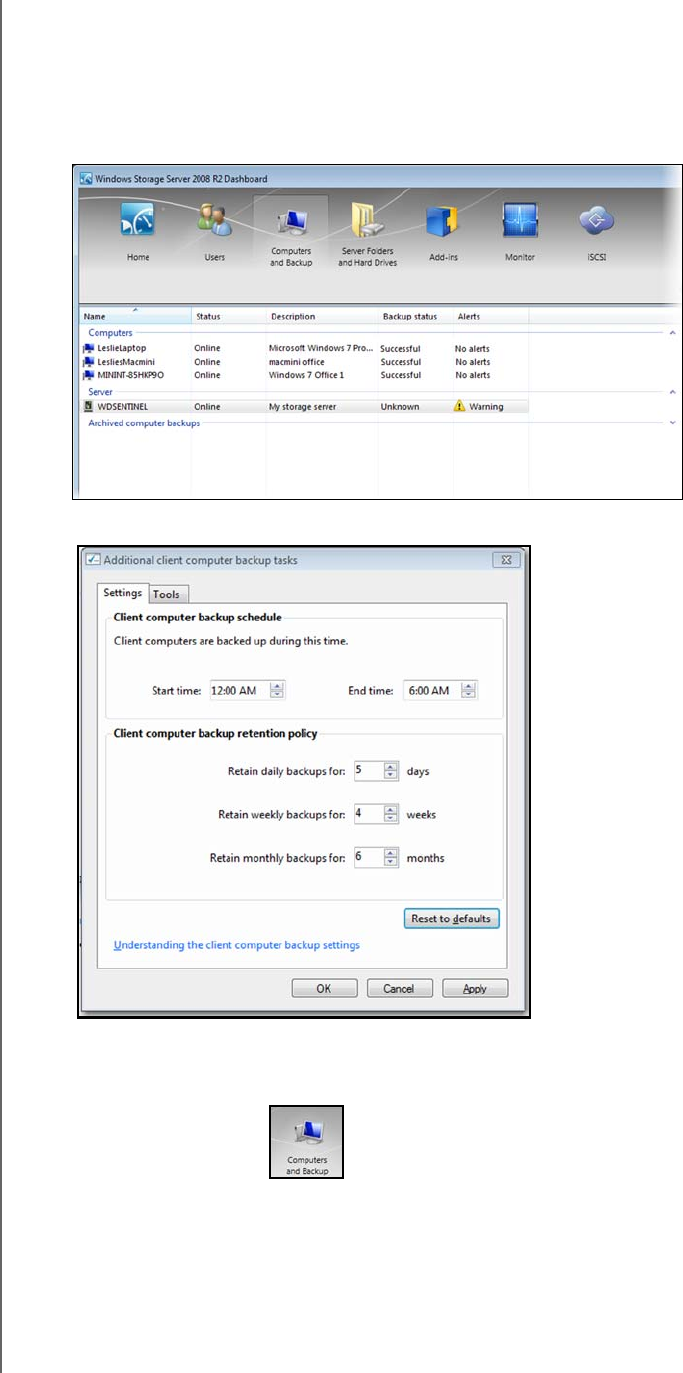Image resolution: width=683 pixels, height=1373 pixels.
Task: Switch to the Tools tab
Action: click(167, 594)
